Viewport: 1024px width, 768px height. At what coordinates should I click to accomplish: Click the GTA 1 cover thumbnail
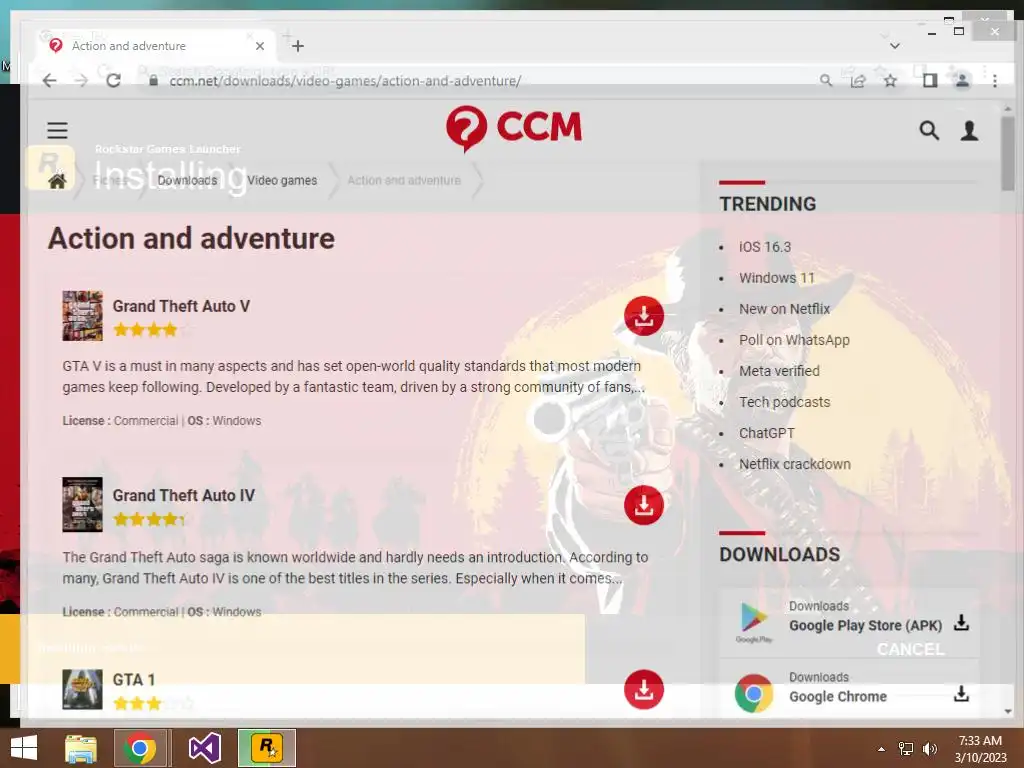point(82,689)
